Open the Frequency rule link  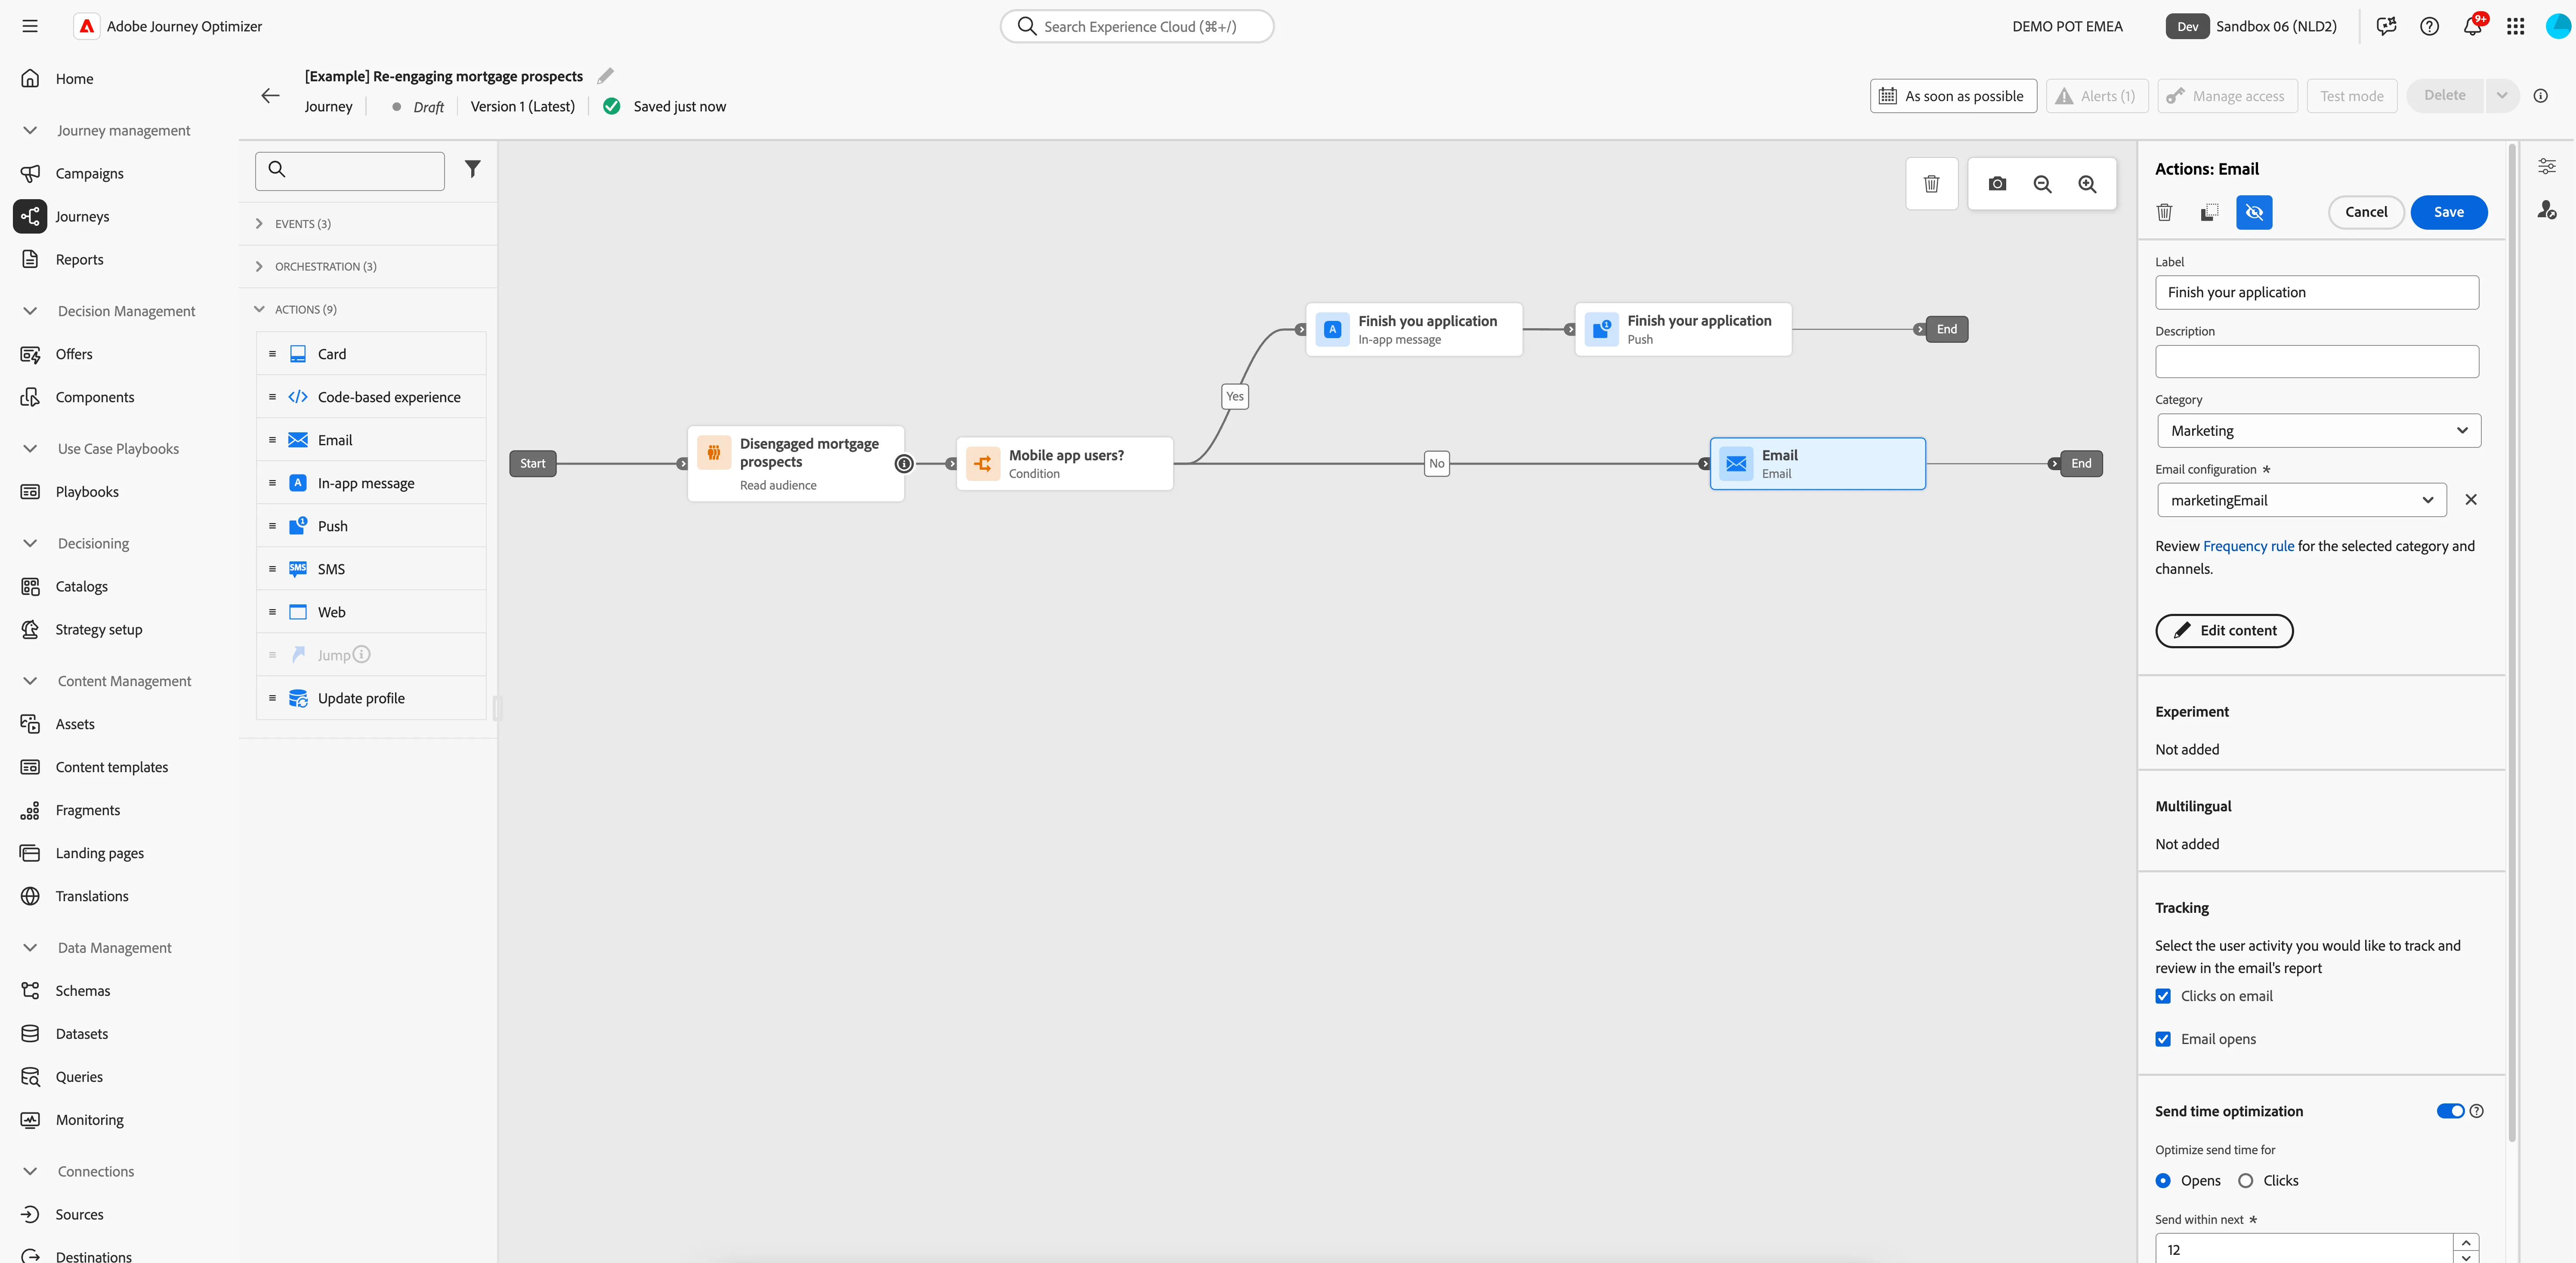(2248, 546)
